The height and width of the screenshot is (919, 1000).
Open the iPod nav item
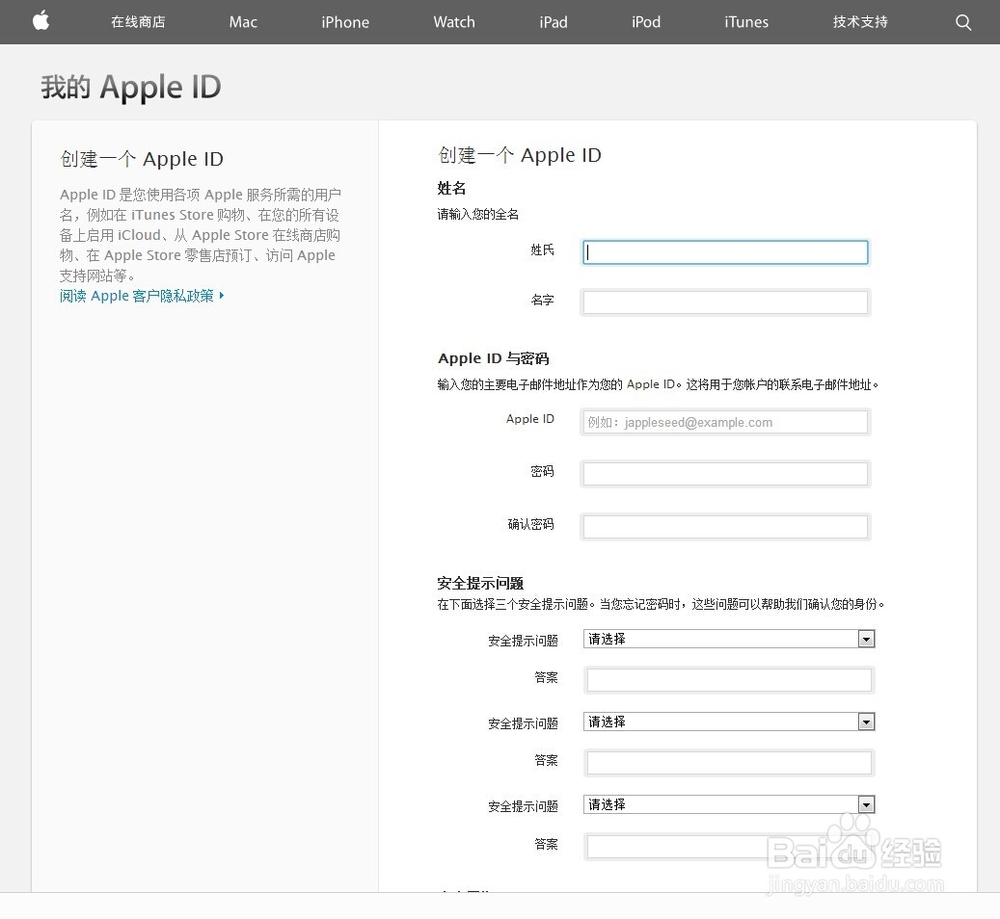pos(646,22)
